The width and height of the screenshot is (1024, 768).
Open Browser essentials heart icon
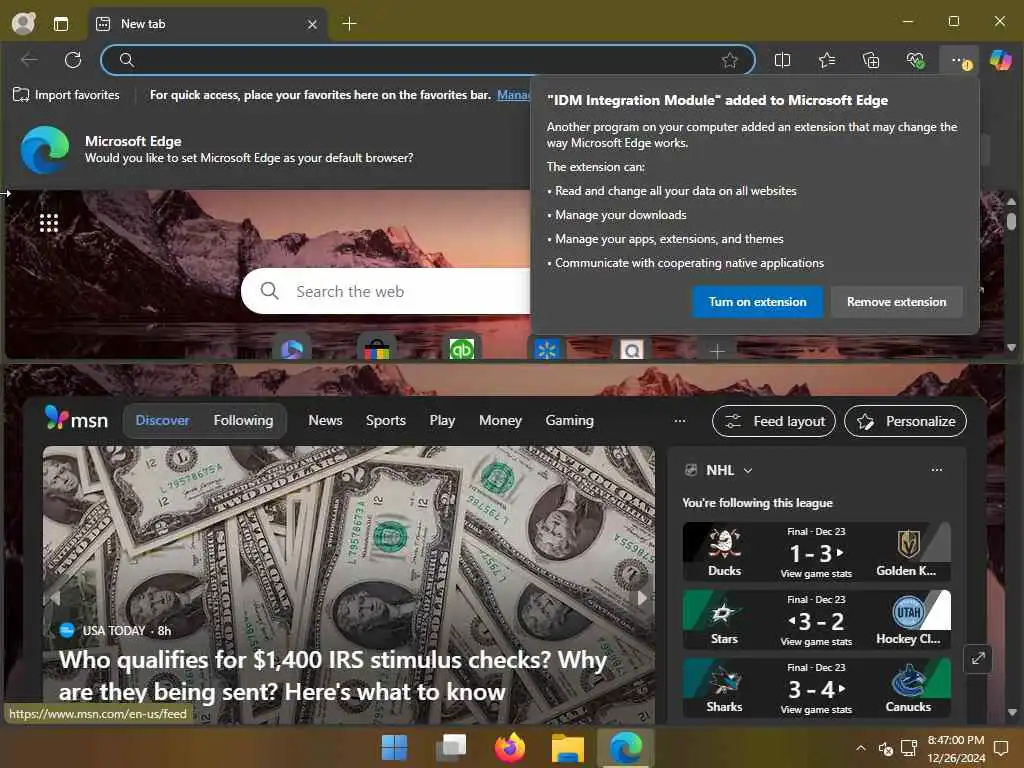[x=916, y=61]
